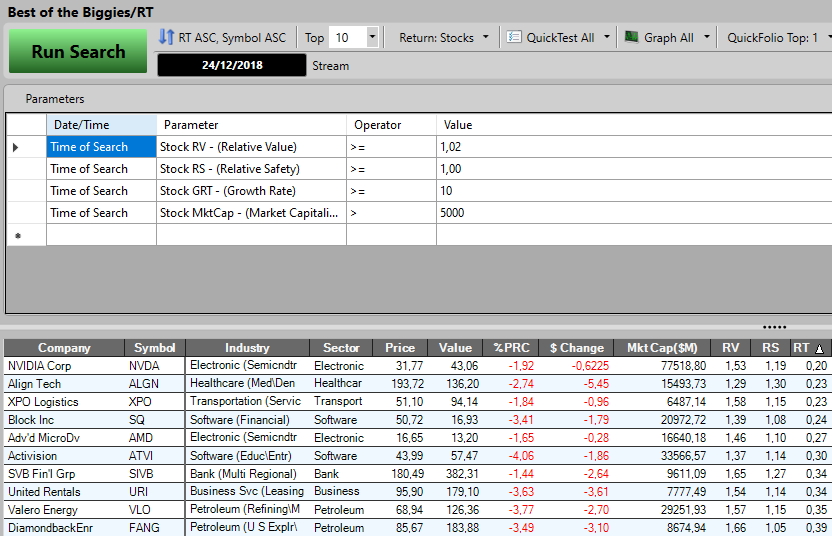Screen dimensions: 832x536
Task: Click the Operator column header
Action: (x=392, y=125)
